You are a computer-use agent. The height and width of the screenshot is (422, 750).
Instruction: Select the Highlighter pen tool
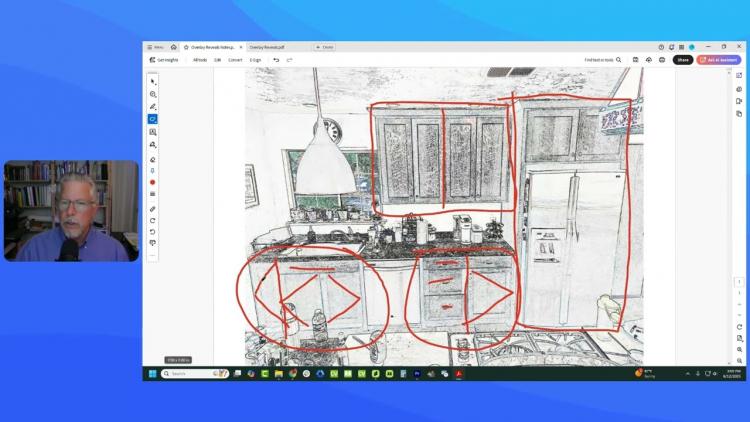coord(153,107)
